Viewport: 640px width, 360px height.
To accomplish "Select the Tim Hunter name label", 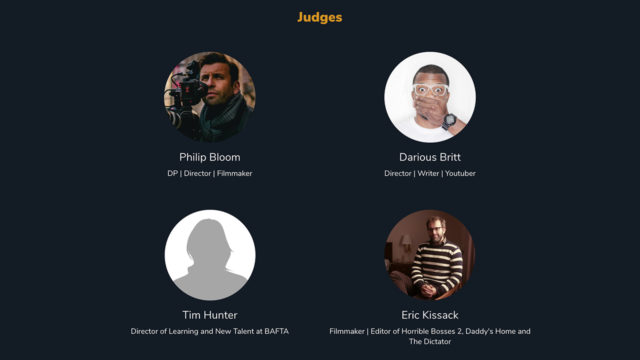I will 210,315.
